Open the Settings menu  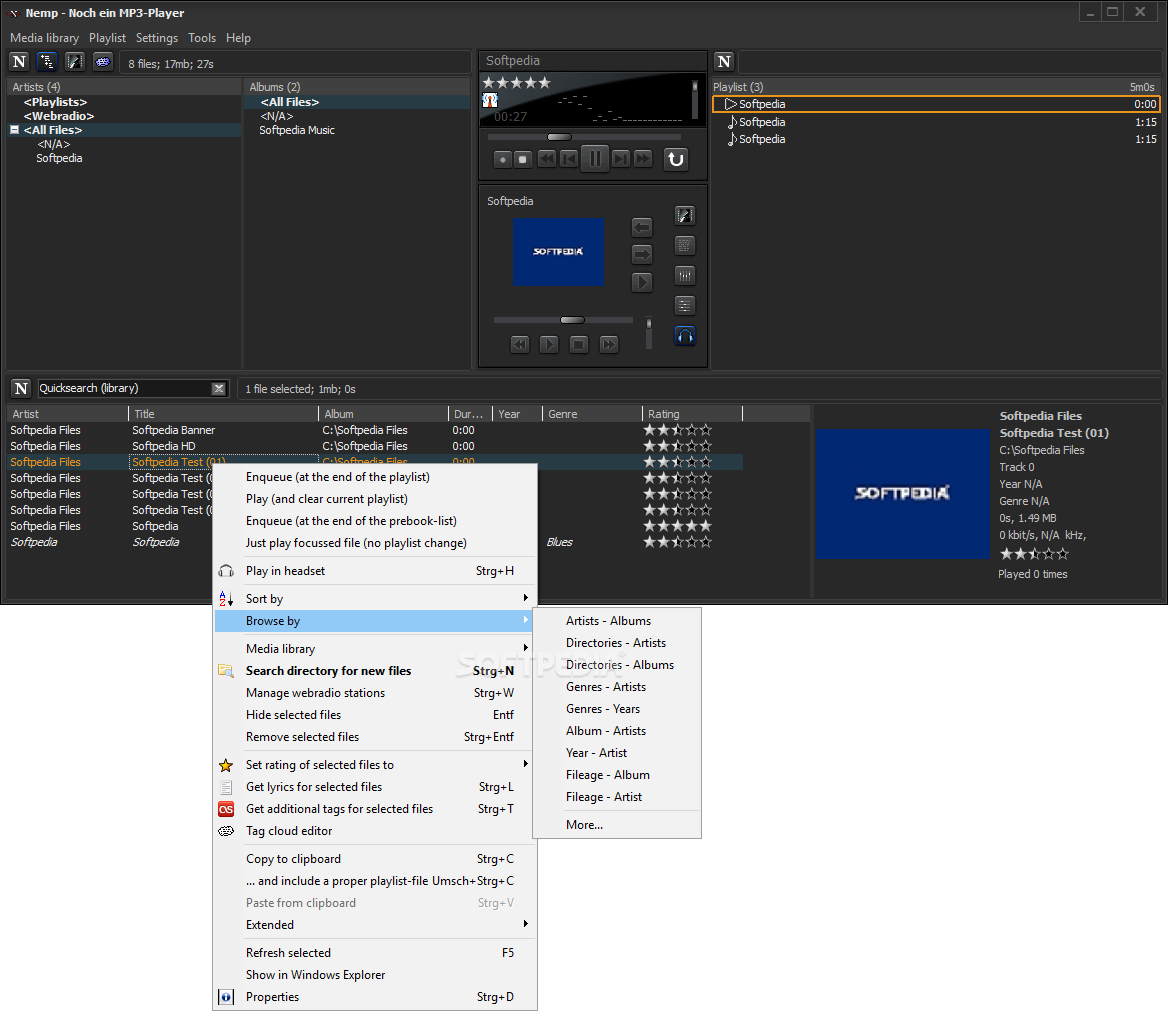(156, 38)
